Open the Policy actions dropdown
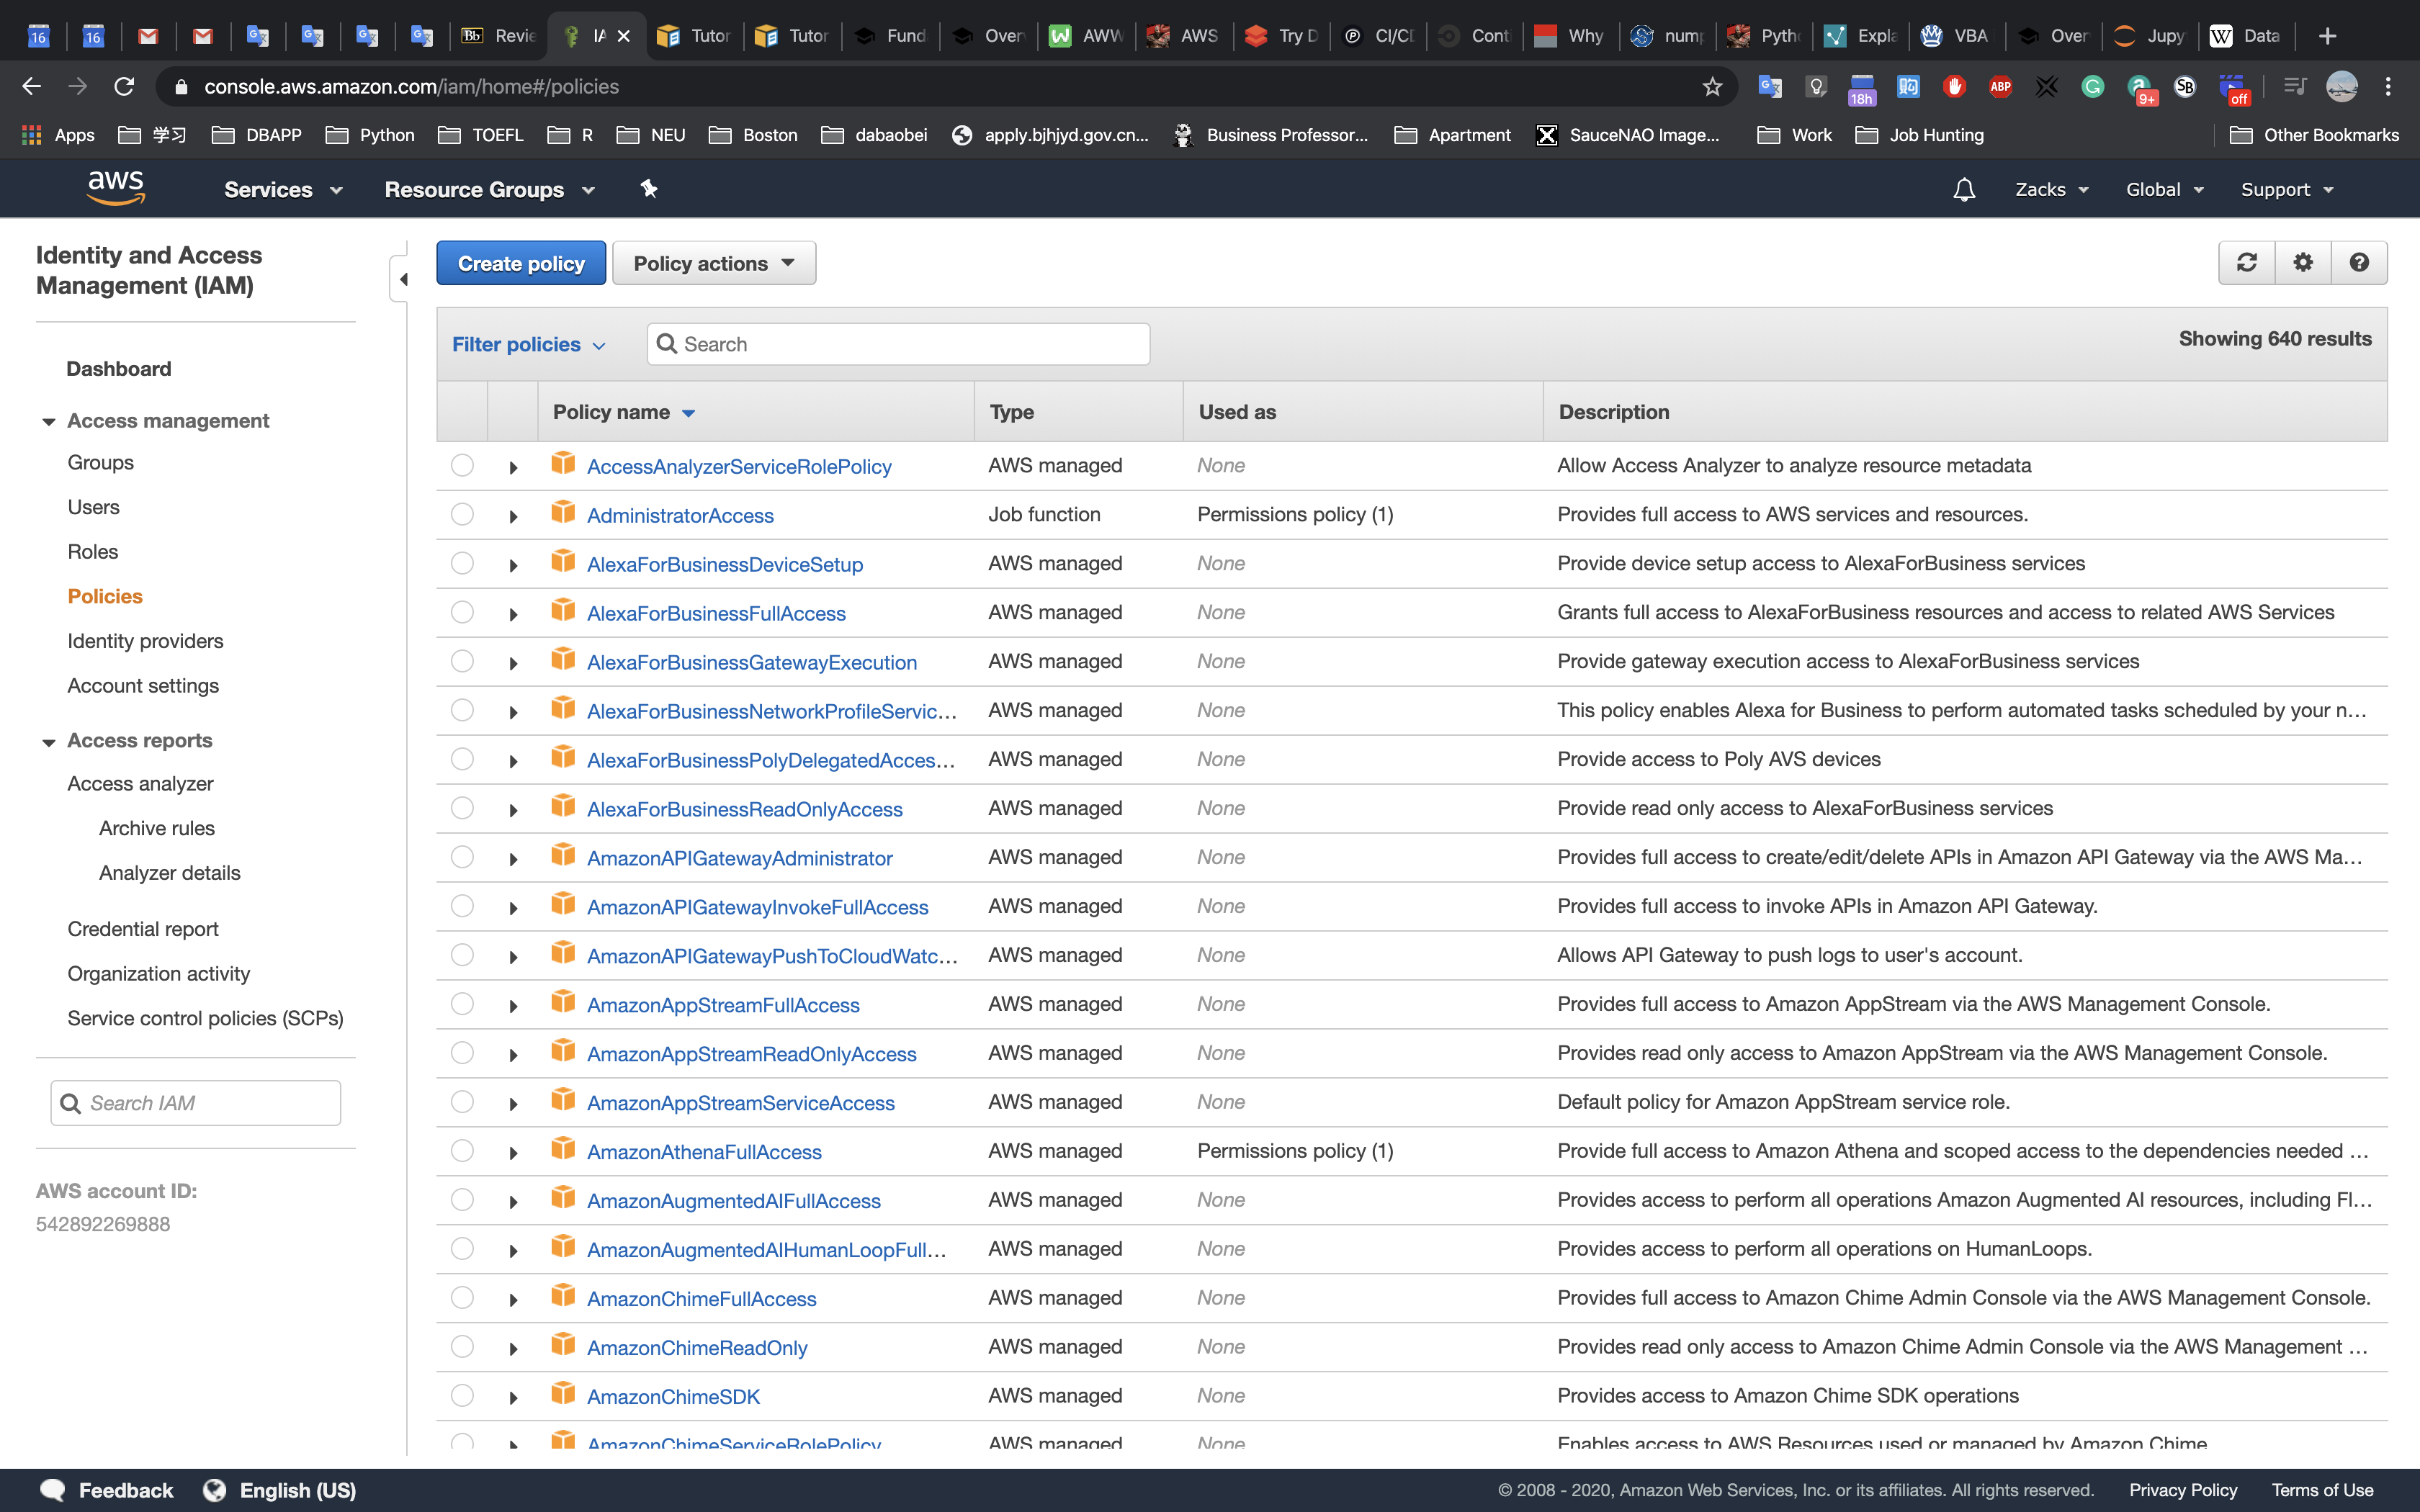2420x1512 pixels. (713, 263)
